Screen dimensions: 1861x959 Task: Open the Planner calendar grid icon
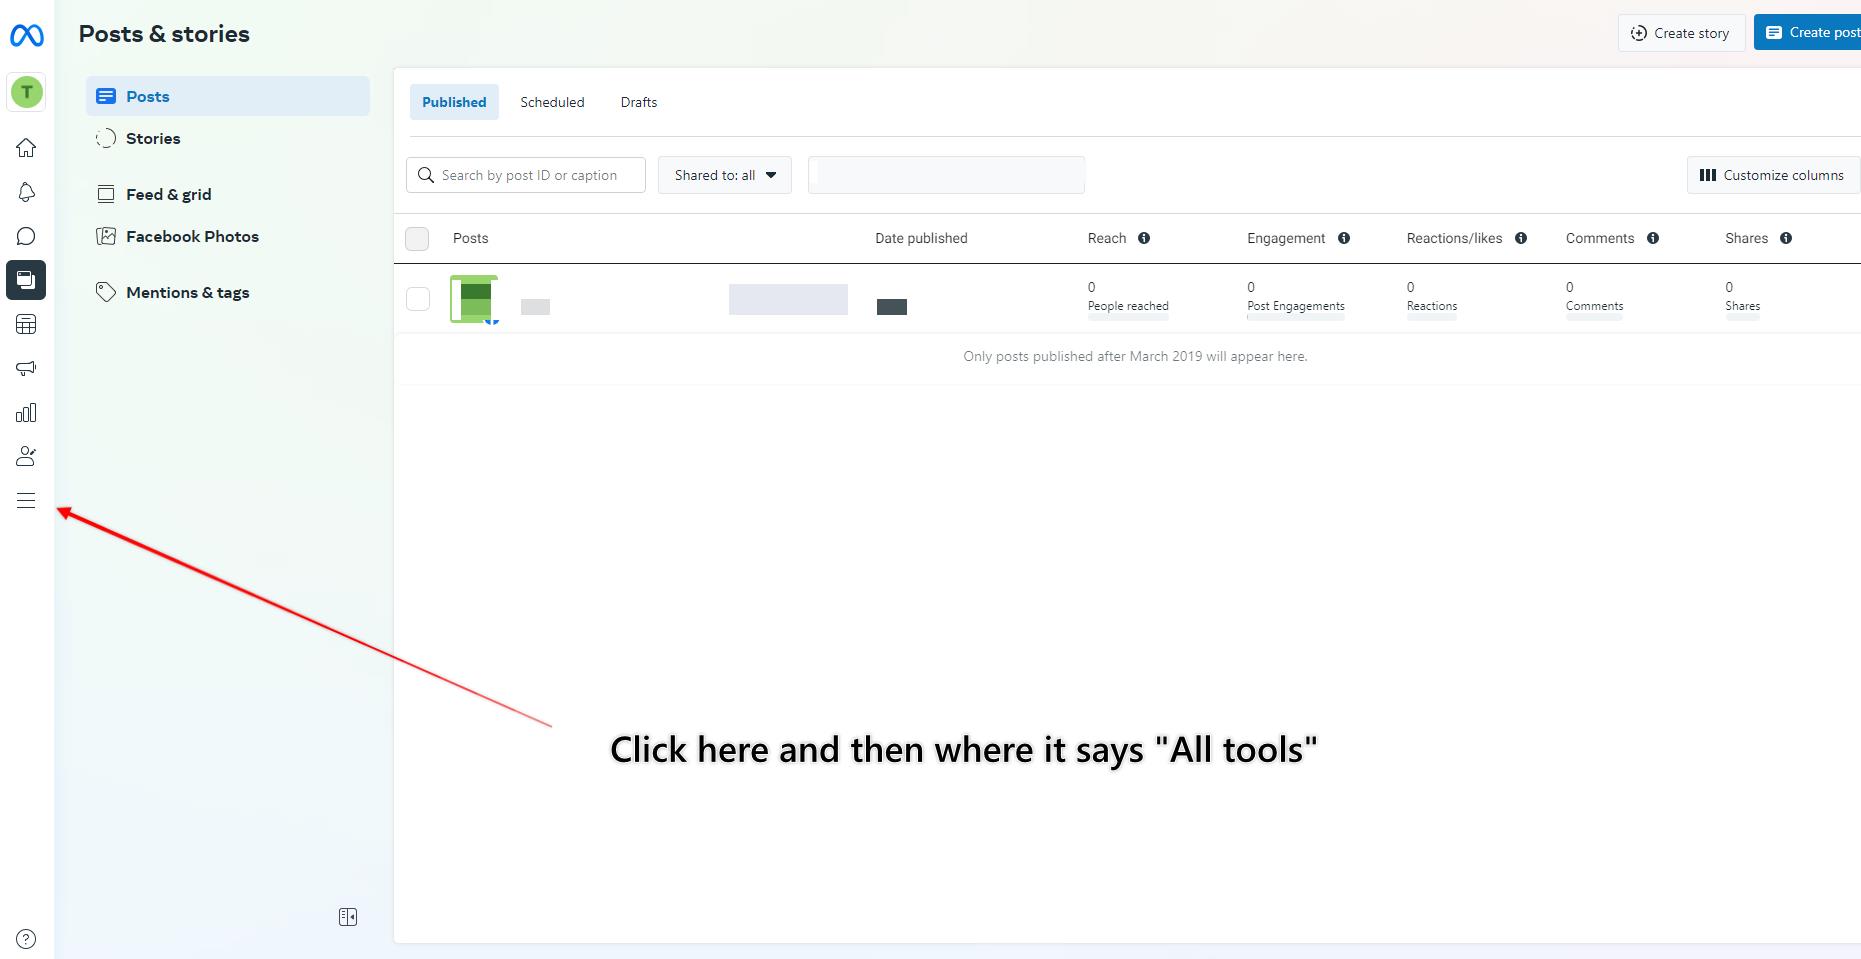coord(26,324)
